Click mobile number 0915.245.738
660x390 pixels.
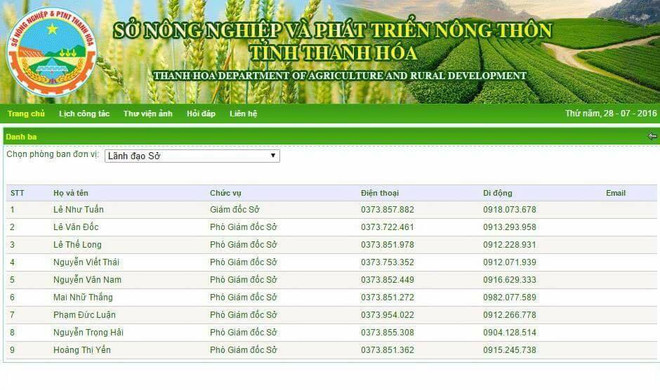click(510, 350)
